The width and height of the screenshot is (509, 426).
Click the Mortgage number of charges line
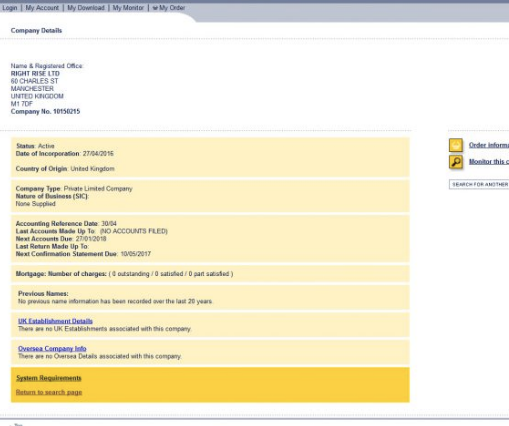tap(124, 274)
